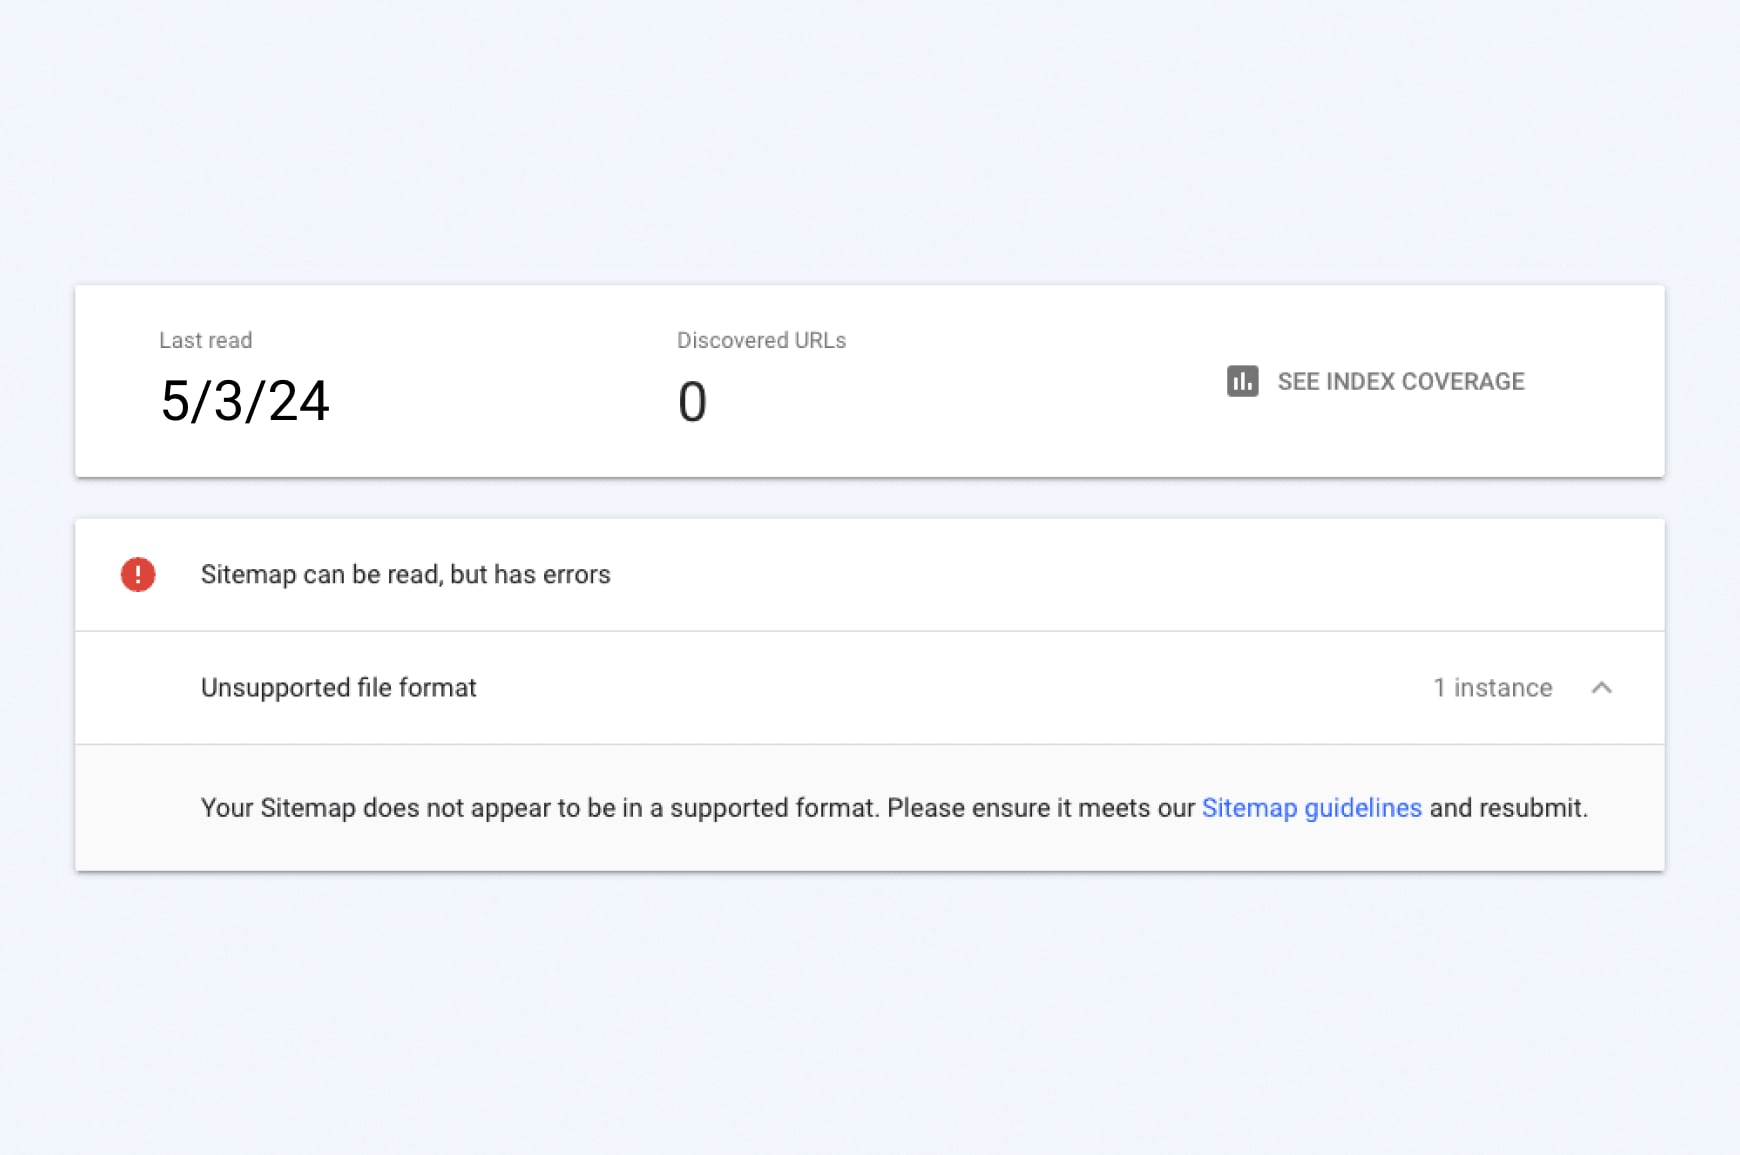The height and width of the screenshot is (1155, 1740).
Task: Select the 5/3/24 last read date
Action: pos(245,401)
